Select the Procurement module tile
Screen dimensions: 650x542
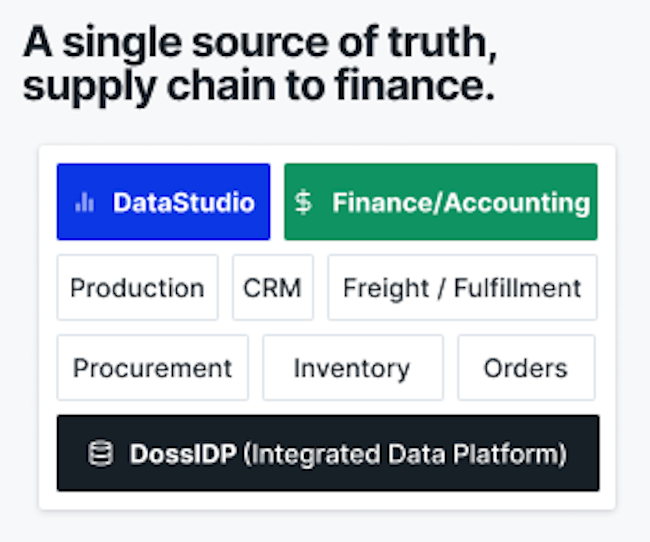[153, 367]
